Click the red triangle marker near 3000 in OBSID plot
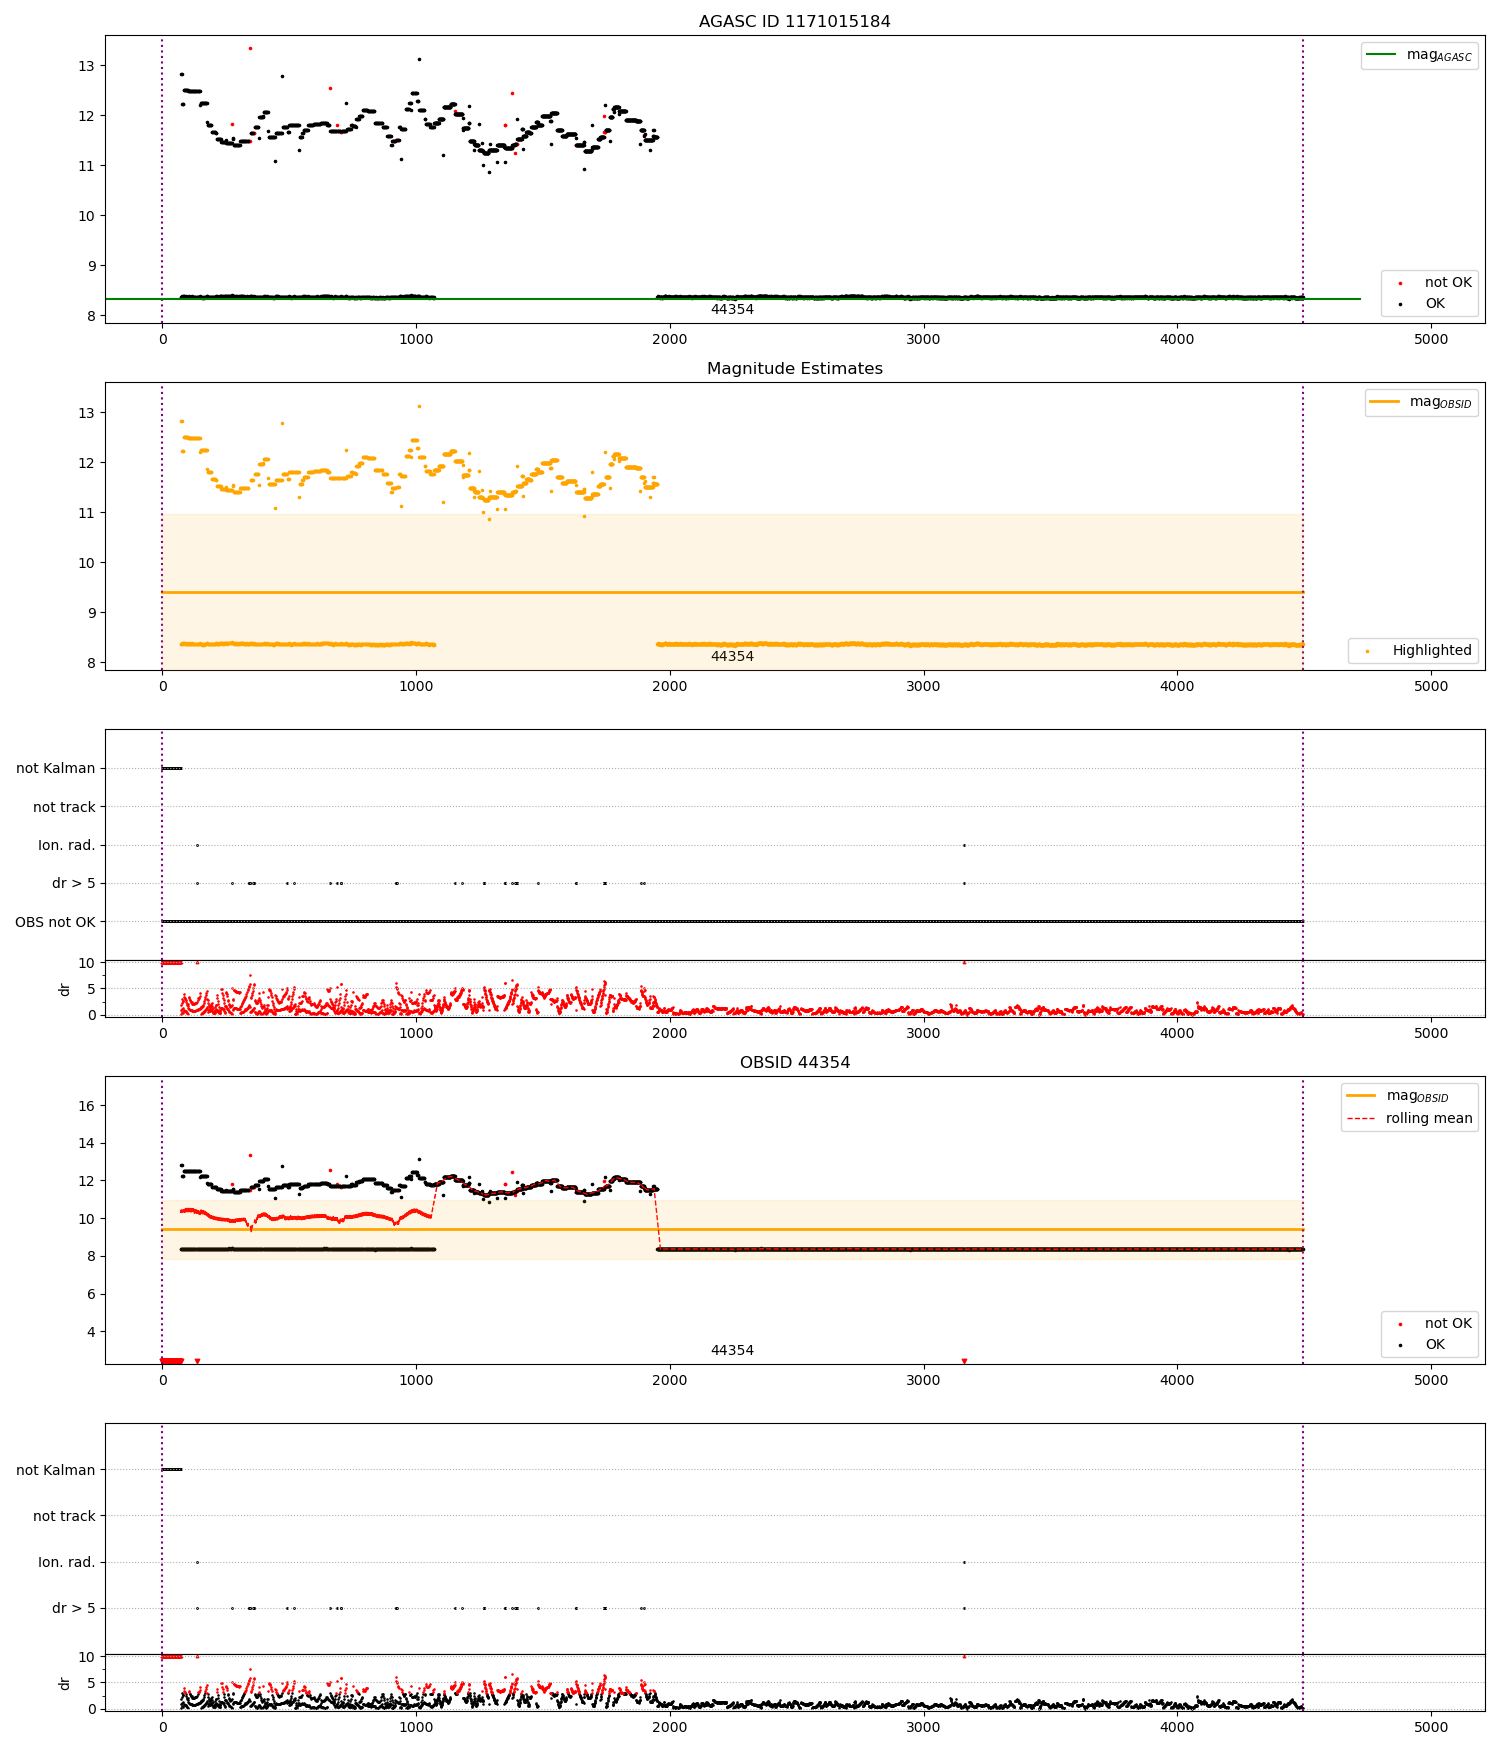 tap(964, 1361)
